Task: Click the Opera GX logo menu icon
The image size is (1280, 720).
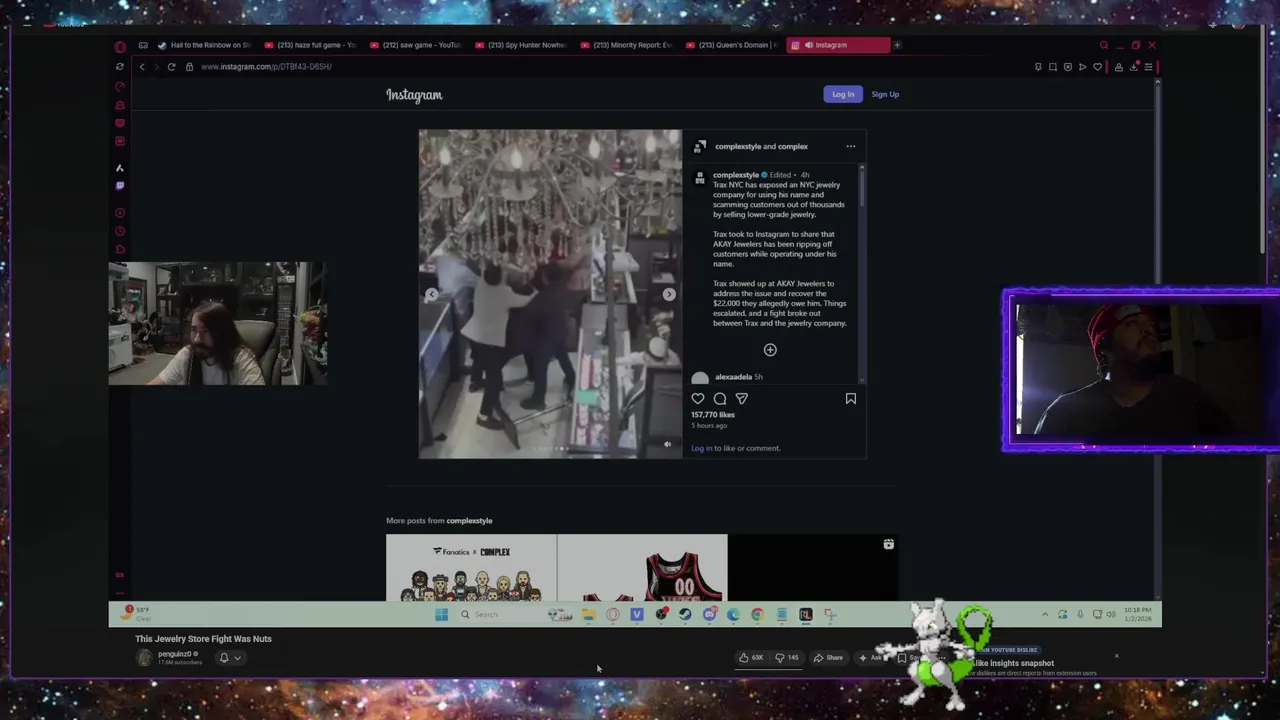Action: (x=120, y=46)
